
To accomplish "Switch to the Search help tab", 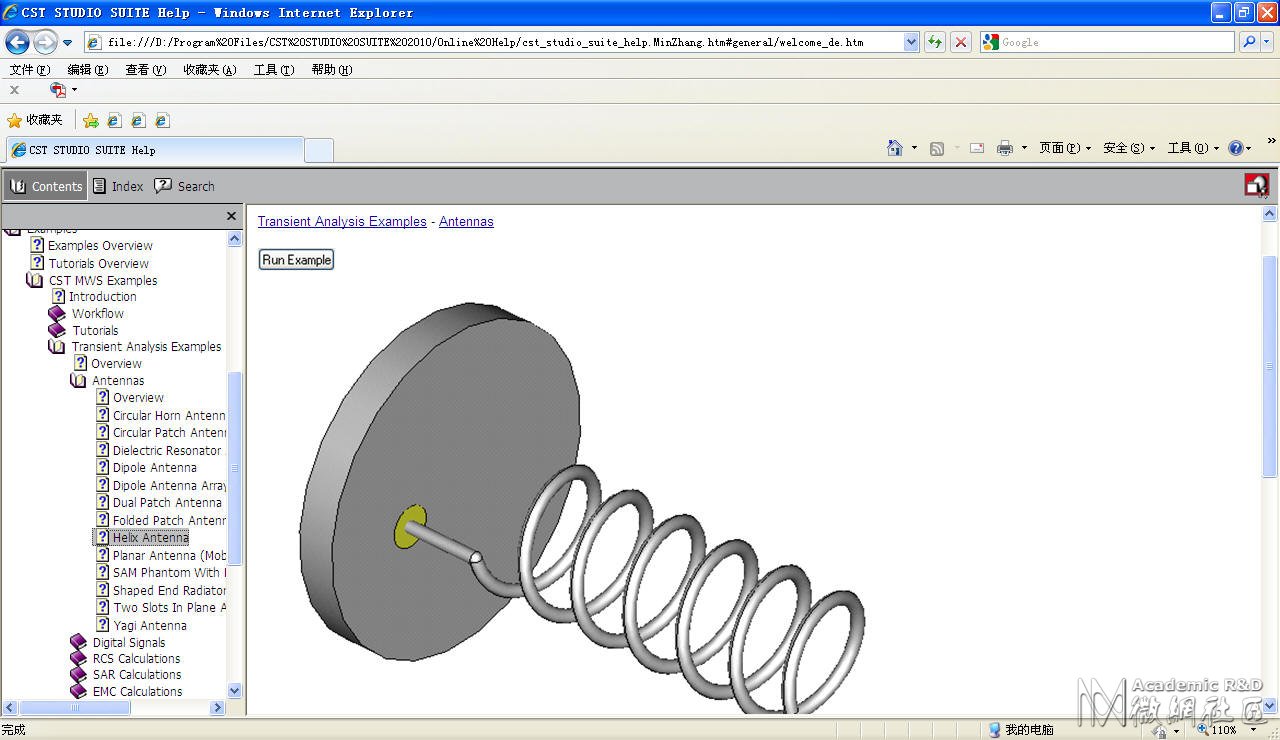I will (185, 186).
